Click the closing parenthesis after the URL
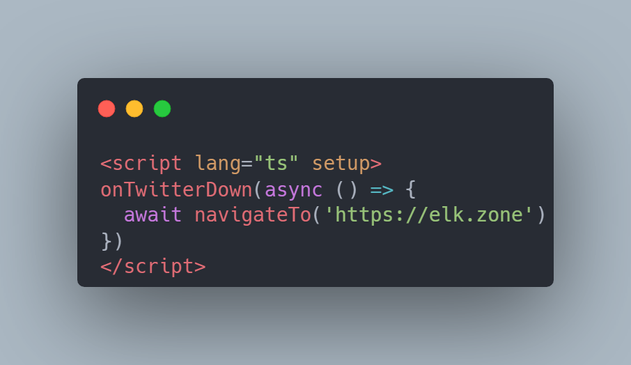This screenshot has height=365, width=631. (x=541, y=215)
